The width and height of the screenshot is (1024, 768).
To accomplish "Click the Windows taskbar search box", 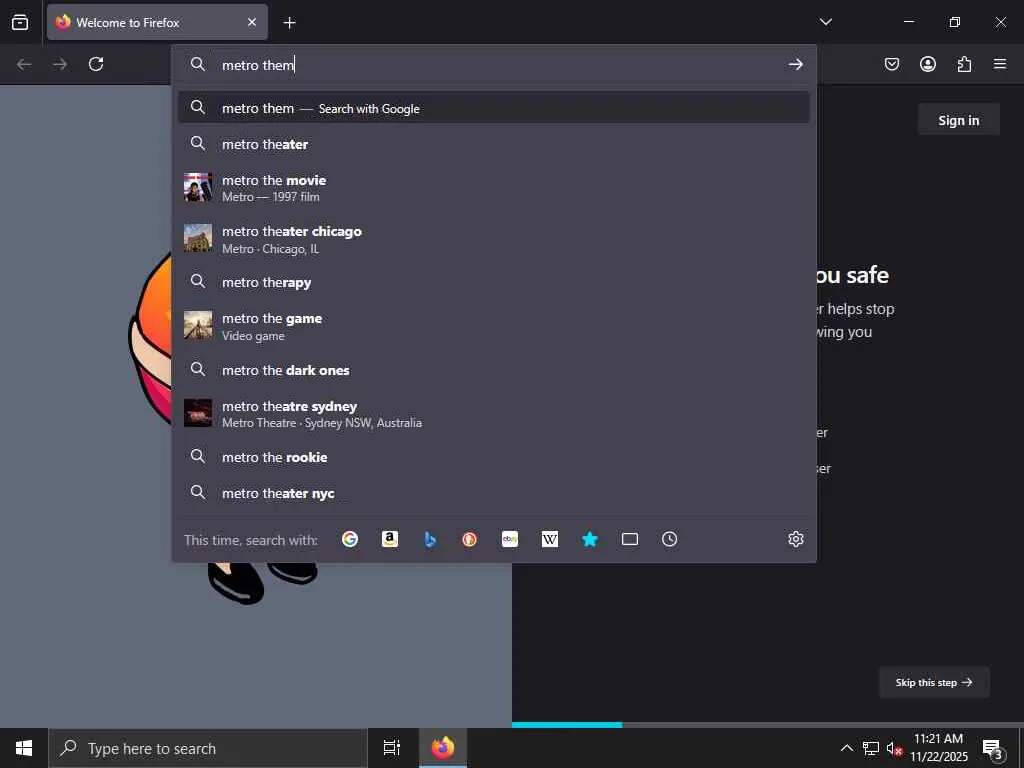I will tap(208, 748).
